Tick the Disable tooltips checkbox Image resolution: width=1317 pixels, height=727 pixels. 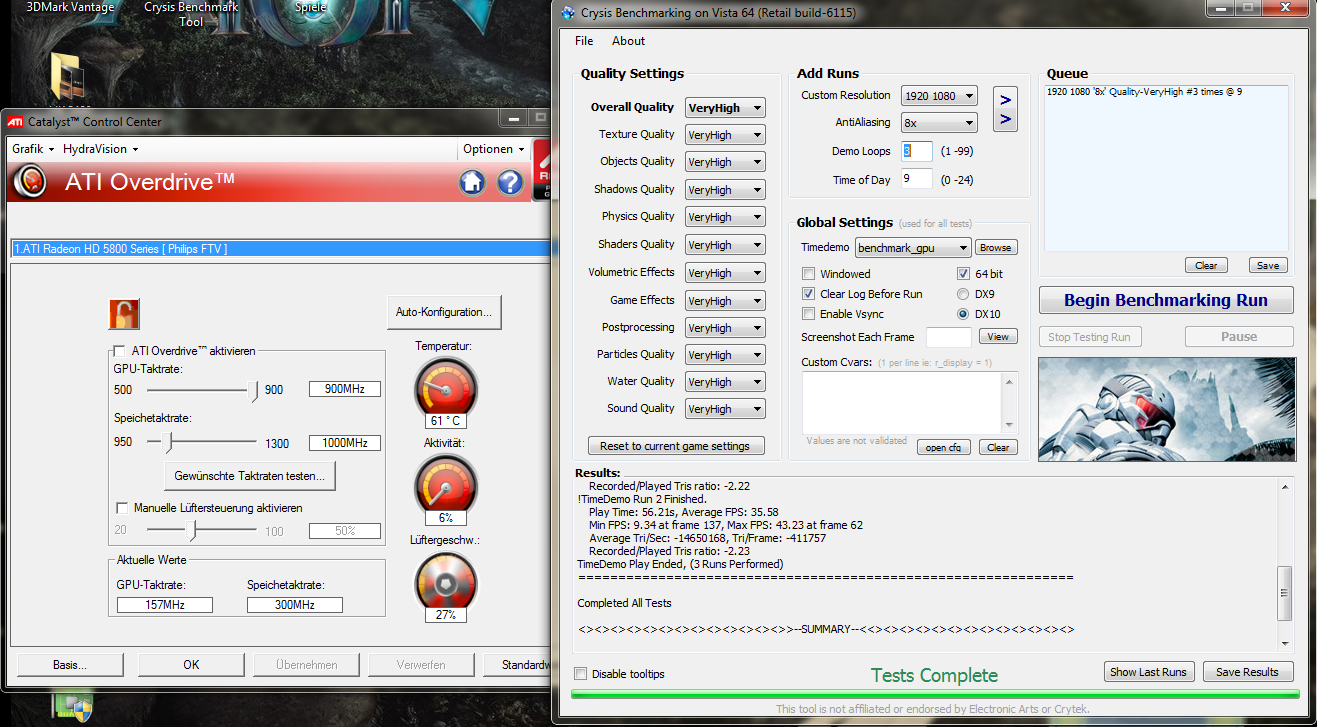(581, 674)
